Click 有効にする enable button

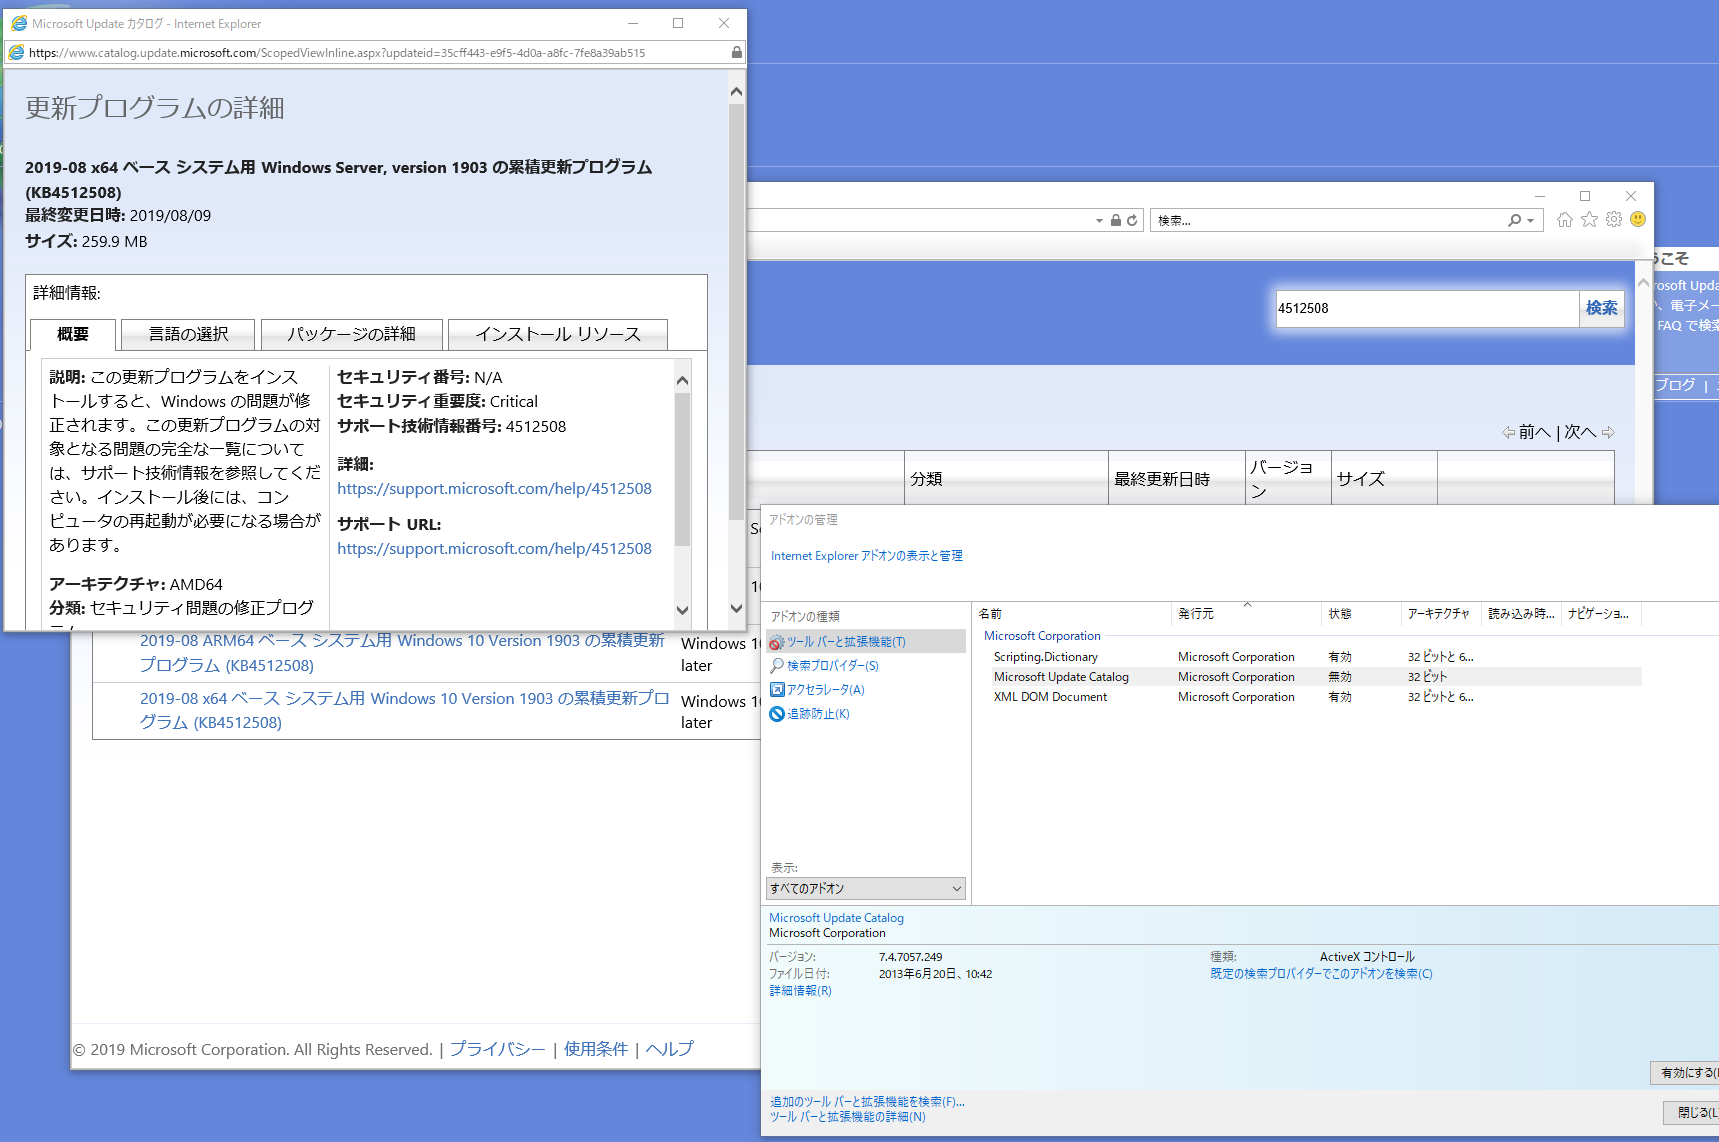click(x=1686, y=1073)
